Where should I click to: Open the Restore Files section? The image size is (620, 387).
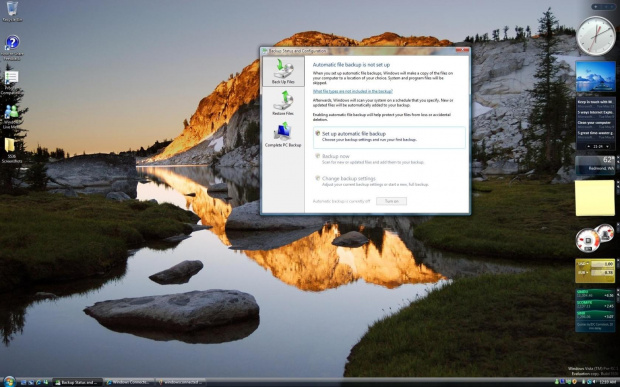coord(283,103)
